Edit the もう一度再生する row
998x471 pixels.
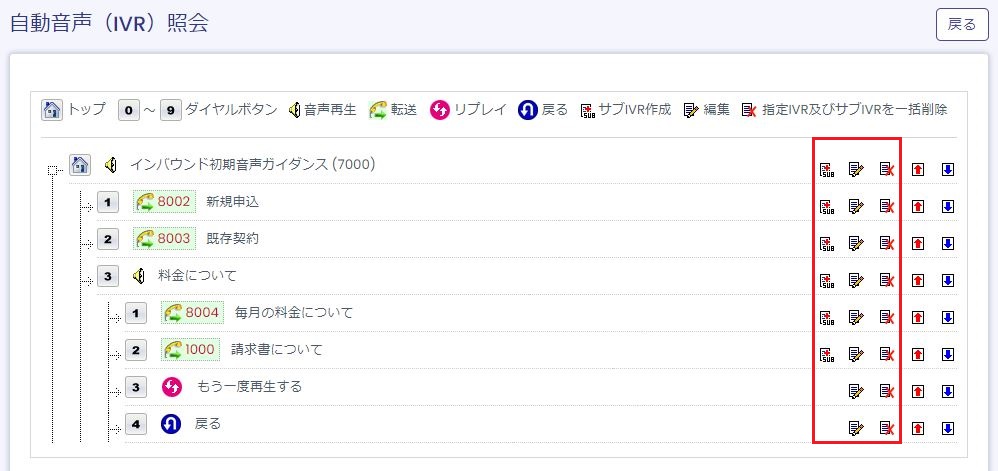click(x=856, y=391)
